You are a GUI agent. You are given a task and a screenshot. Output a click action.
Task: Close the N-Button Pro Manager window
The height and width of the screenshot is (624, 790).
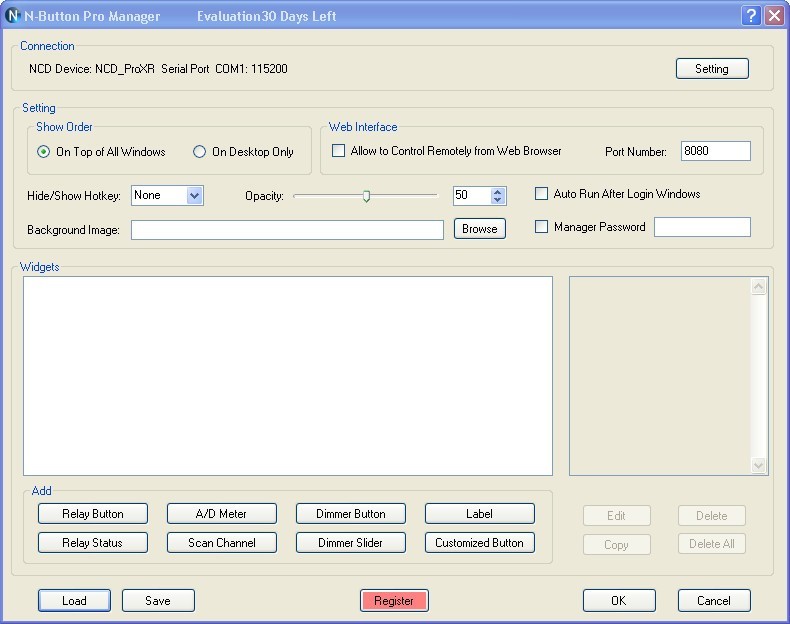click(x=774, y=16)
